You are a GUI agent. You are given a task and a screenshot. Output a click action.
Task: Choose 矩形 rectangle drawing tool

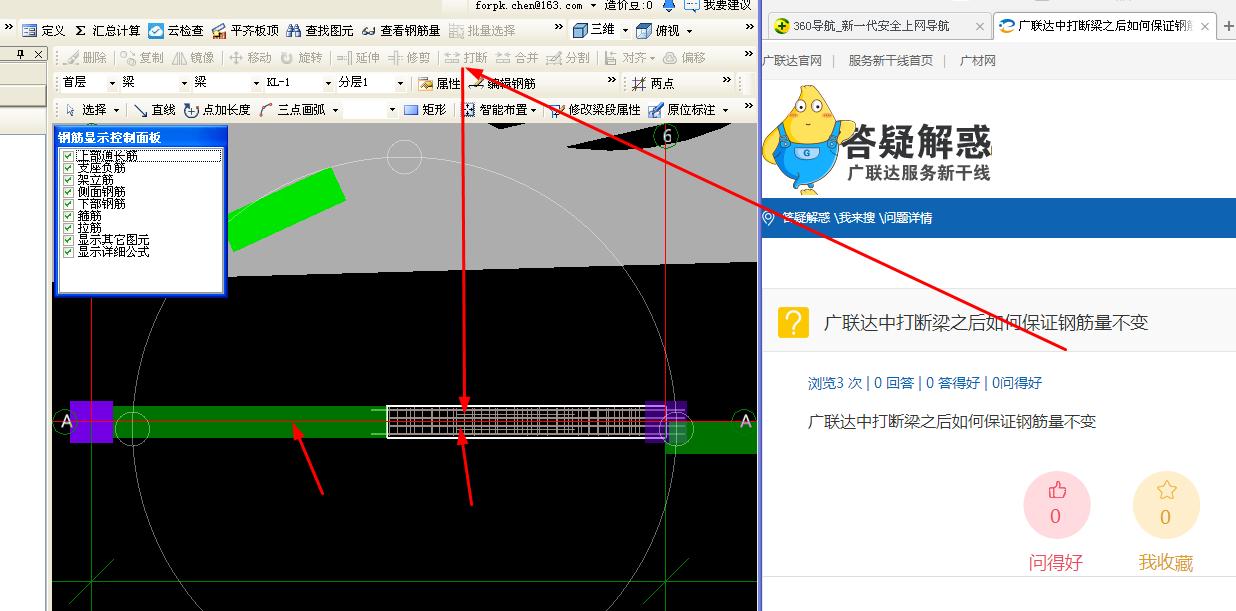coord(425,110)
